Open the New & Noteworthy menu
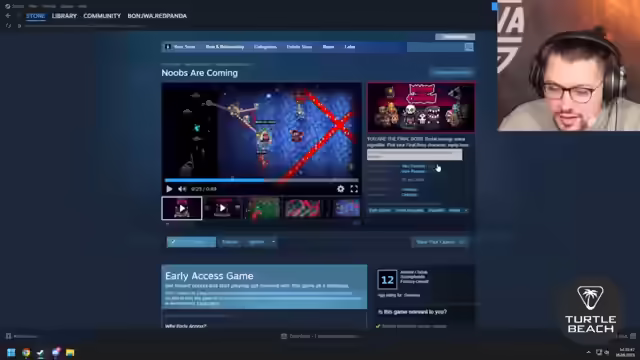Viewport: 640px width, 360px height. coord(225,47)
